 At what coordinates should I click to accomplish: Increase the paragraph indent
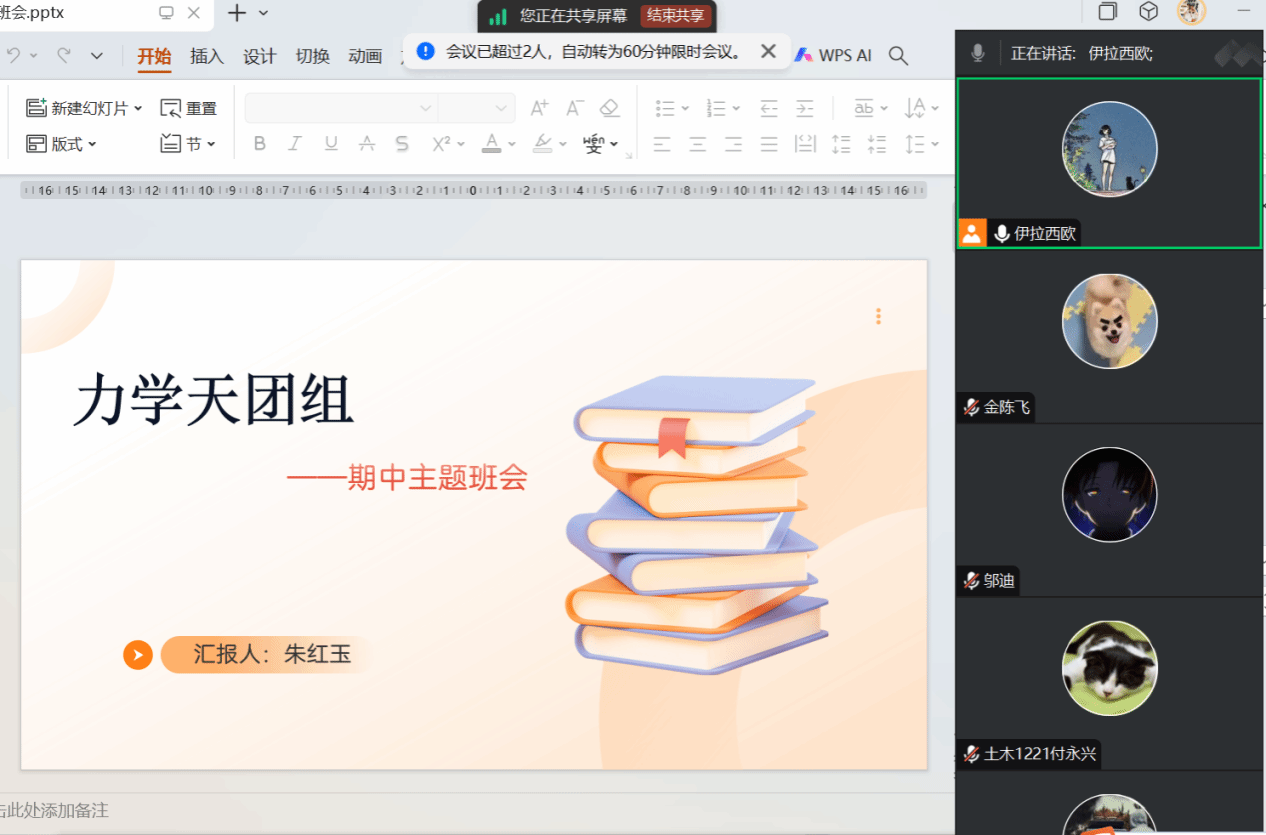pyautogui.click(x=805, y=108)
